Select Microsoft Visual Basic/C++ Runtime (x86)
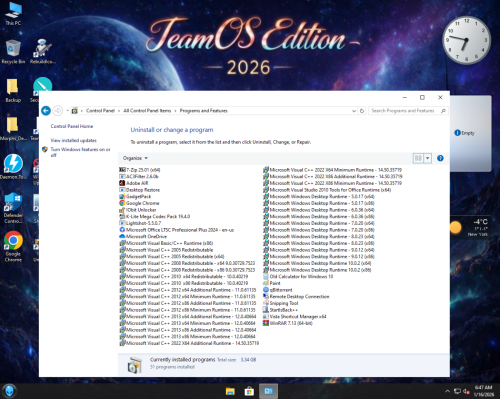This screenshot has height=399, width=500. [x=166, y=243]
